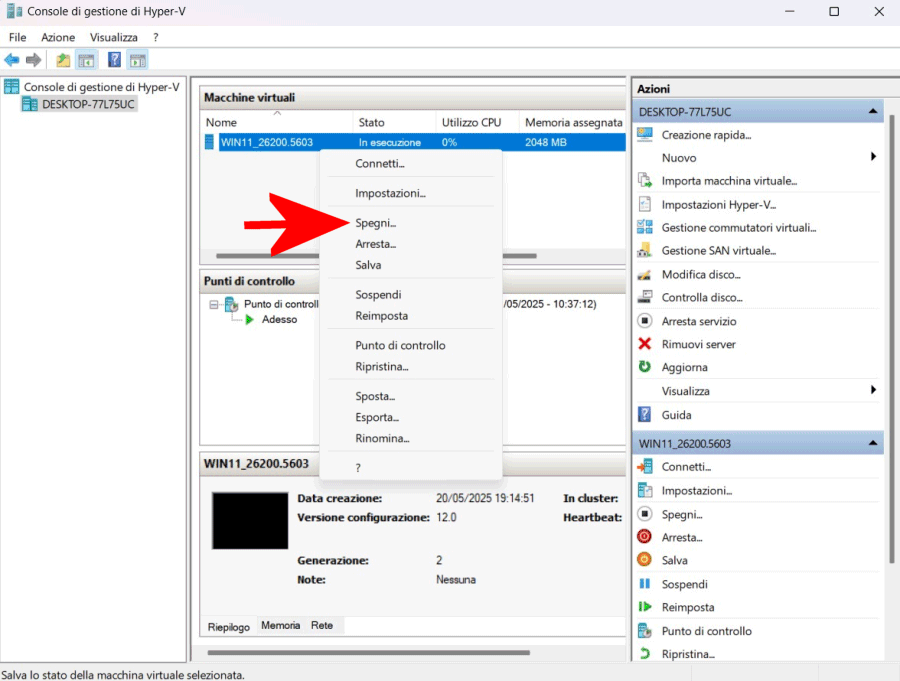This screenshot has width=900, height=681.
Task: Click Punto di controllo icon in actions pane
Action: [645, 630]
